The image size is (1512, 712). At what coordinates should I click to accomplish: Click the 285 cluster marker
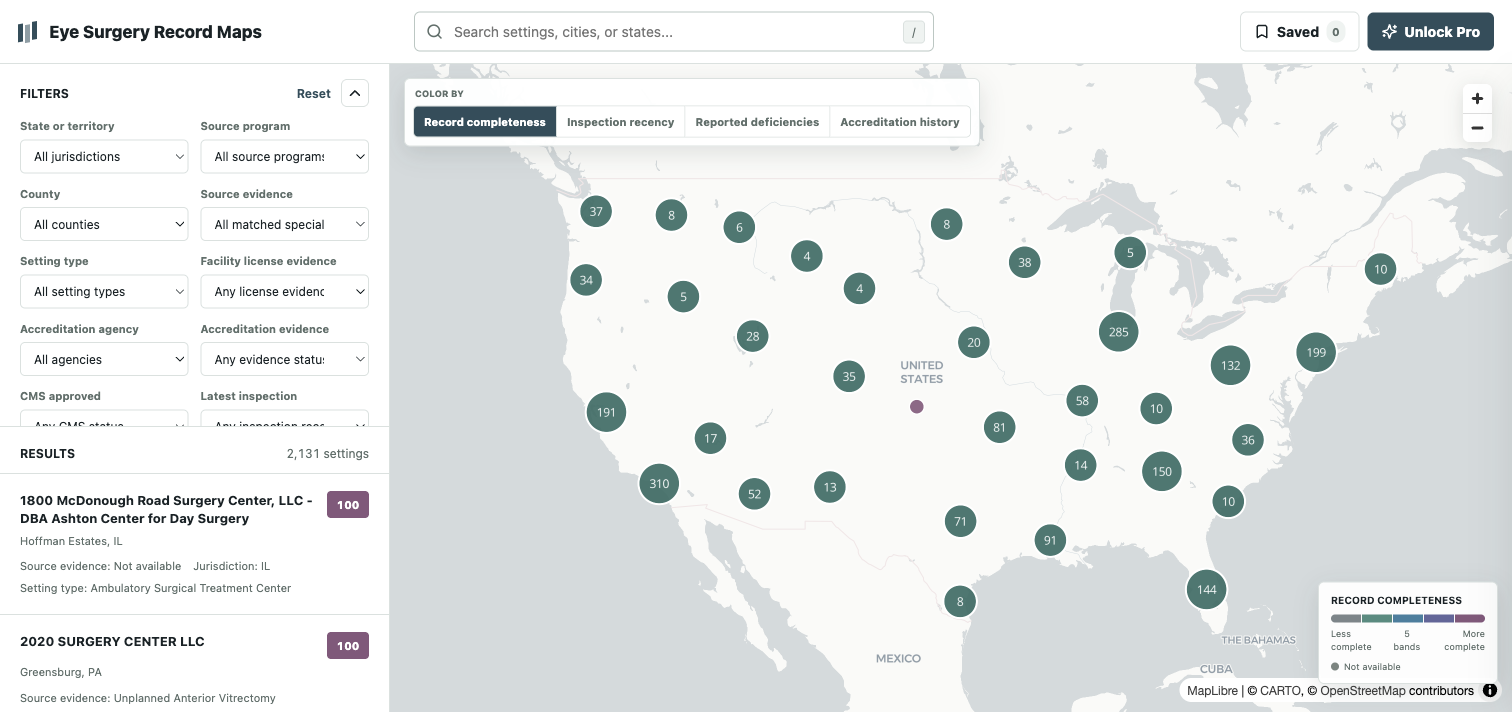[1119, 332]
